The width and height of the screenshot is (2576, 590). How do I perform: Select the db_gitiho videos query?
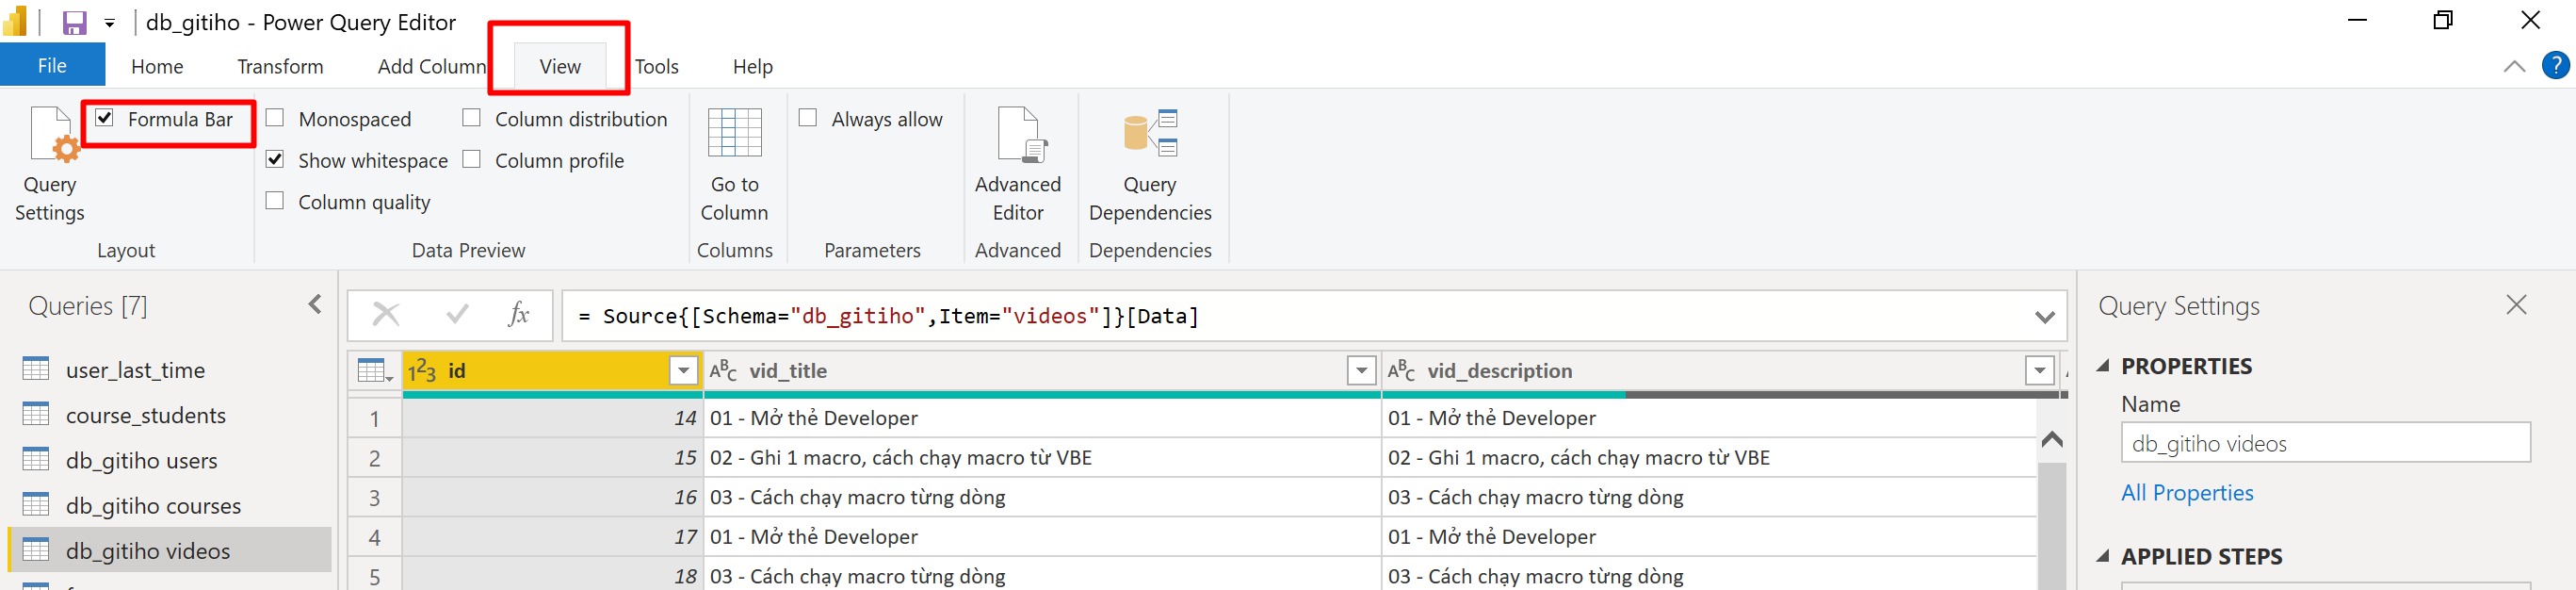point(170,550)
